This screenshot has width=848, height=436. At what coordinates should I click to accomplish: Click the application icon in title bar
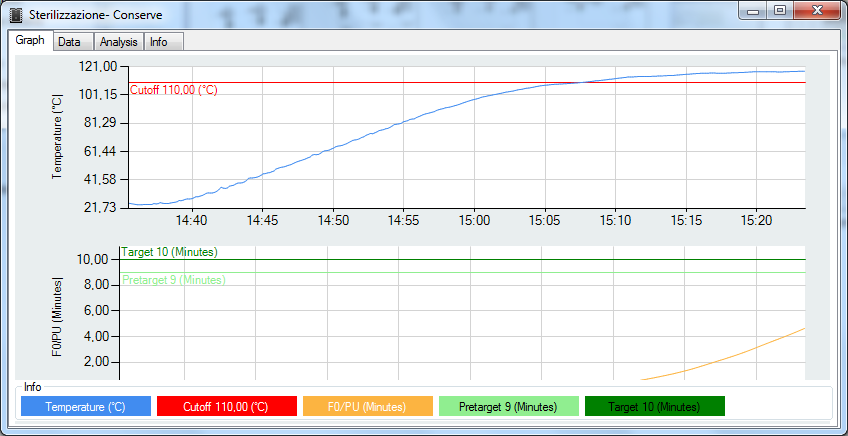pyautogui.click(x=16, y=16)
